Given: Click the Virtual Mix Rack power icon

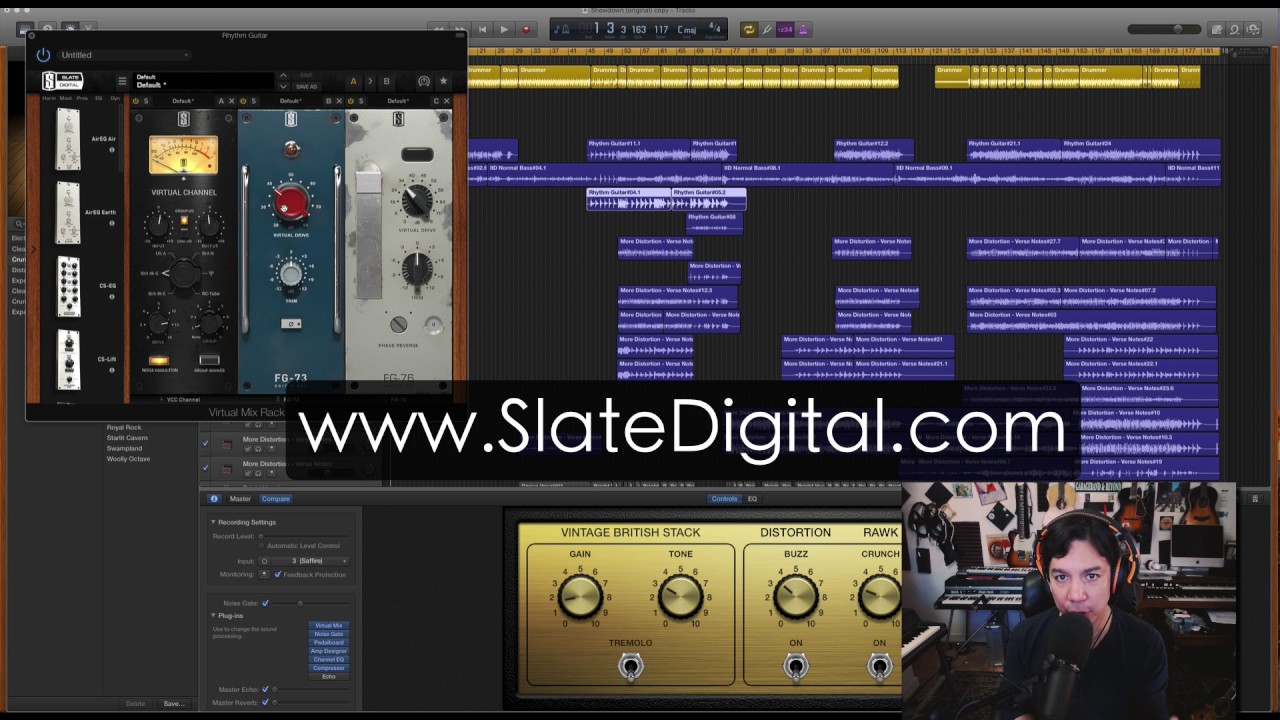Looking at the screenshot, I should 43,55.
